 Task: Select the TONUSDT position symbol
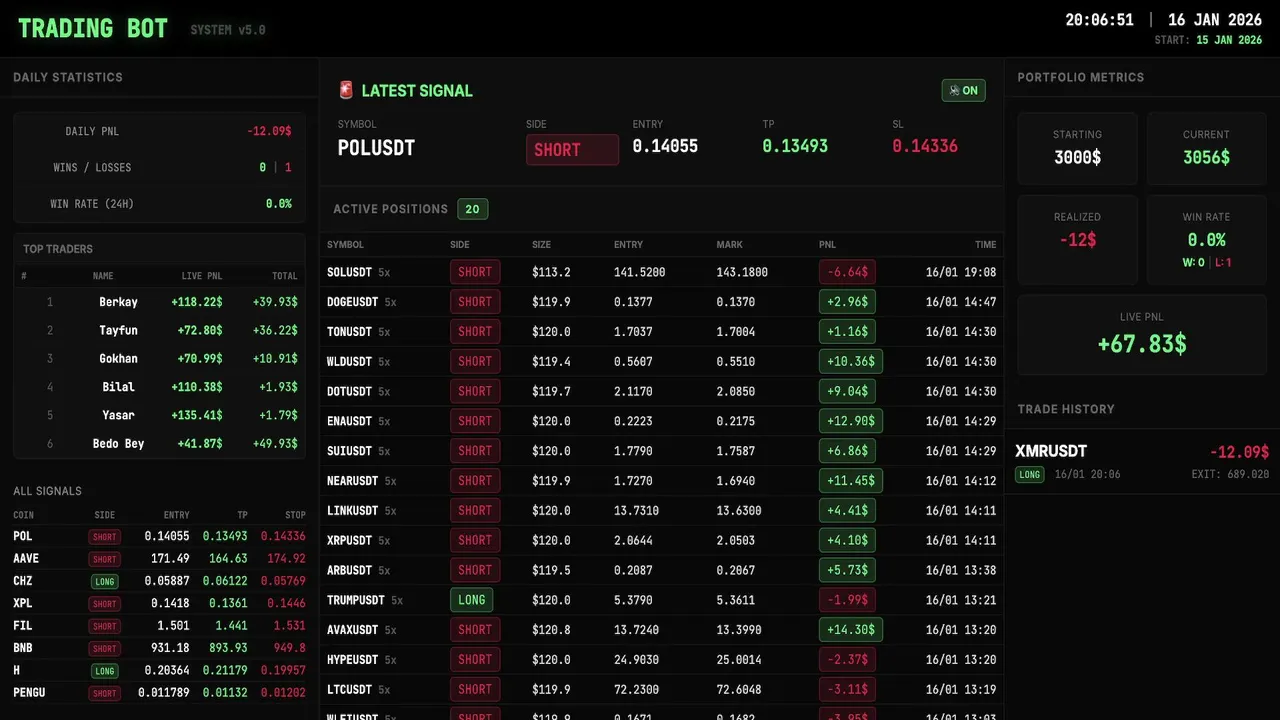click(x=349, y=332)
